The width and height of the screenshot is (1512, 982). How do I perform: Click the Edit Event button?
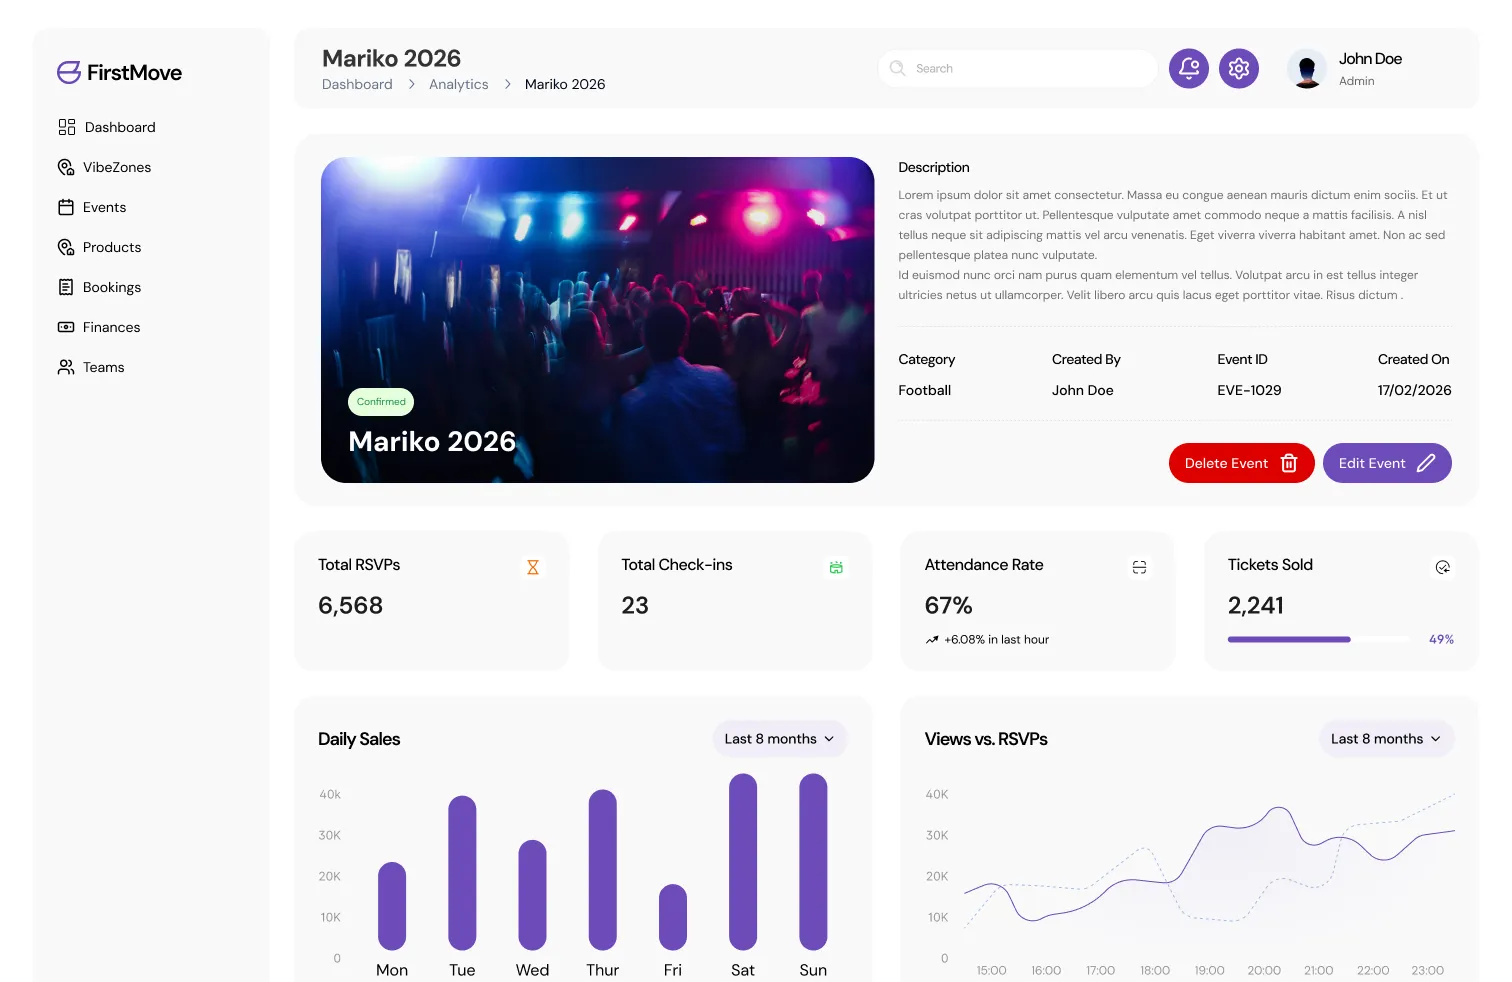point(1387,463)
